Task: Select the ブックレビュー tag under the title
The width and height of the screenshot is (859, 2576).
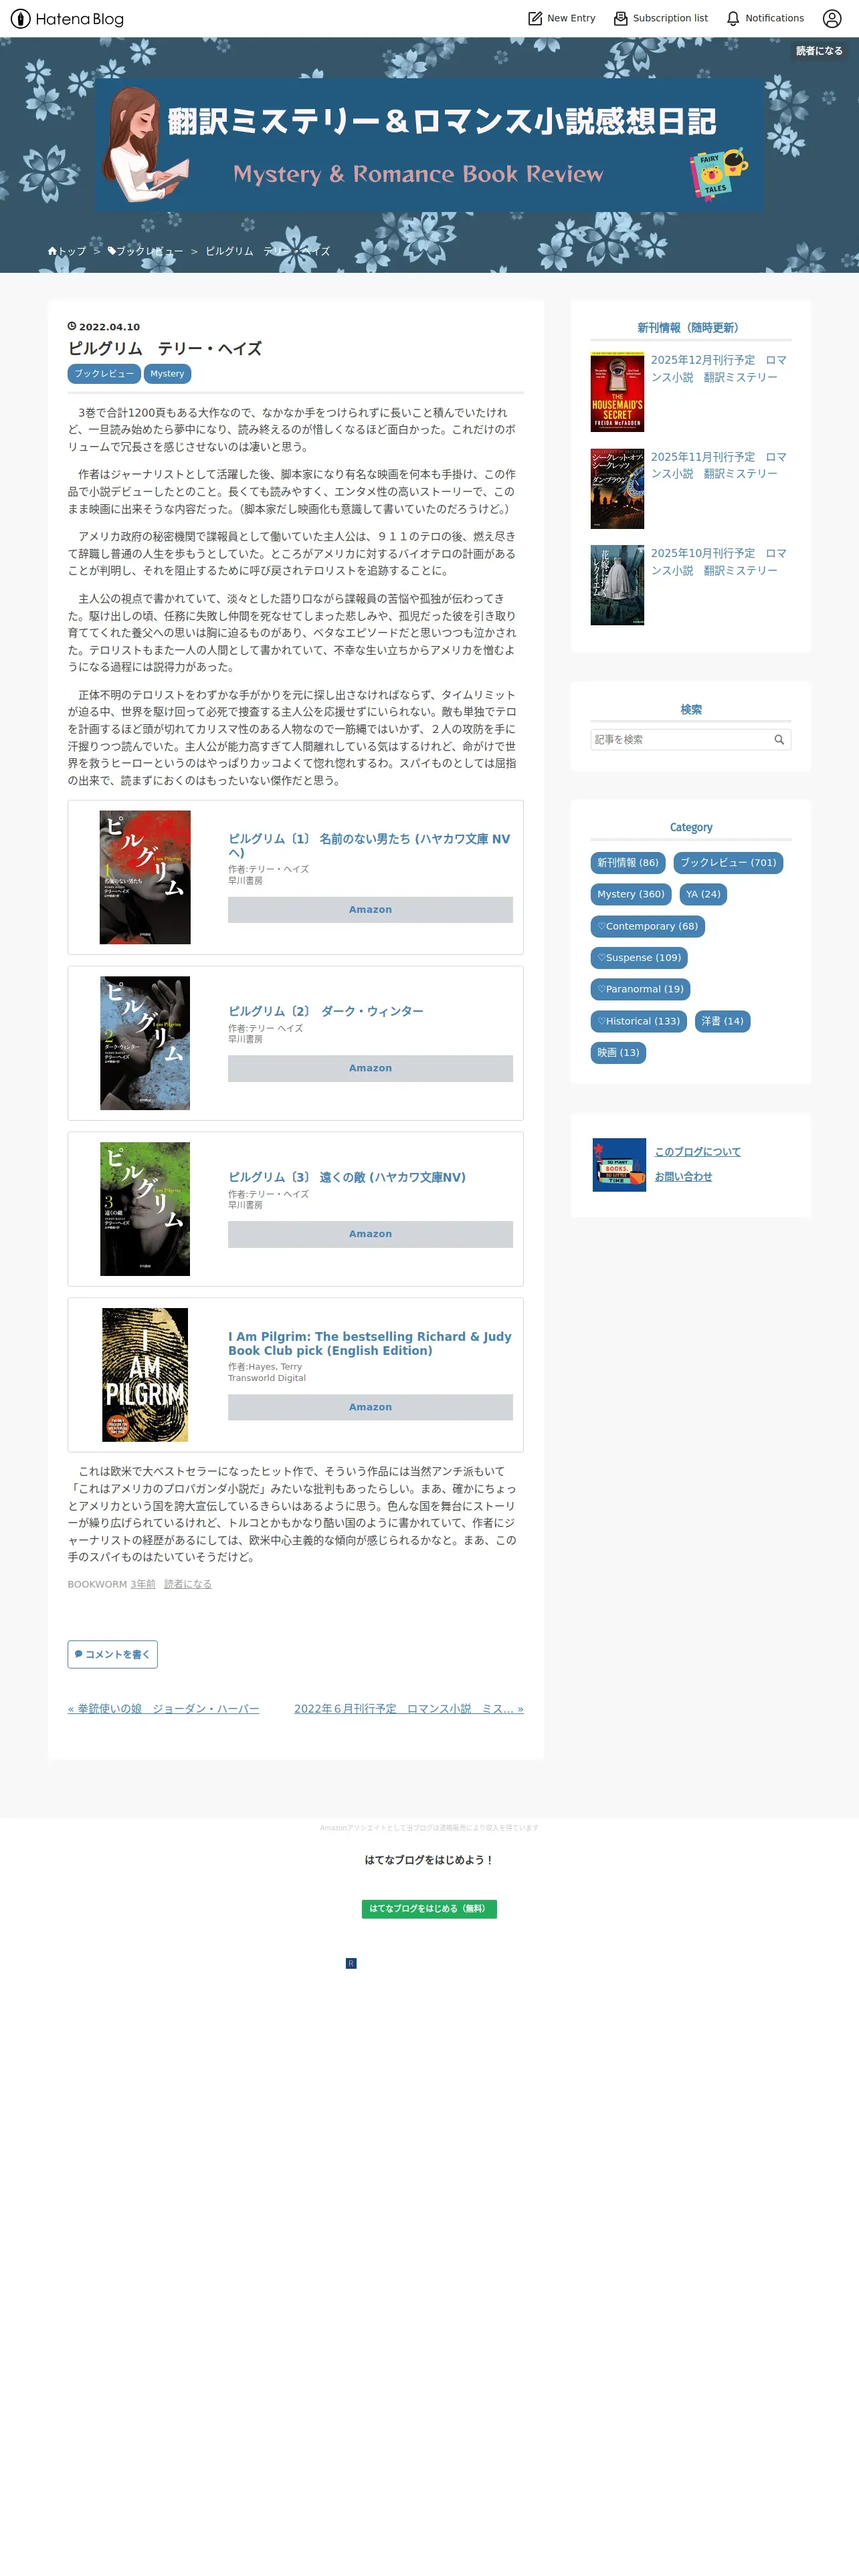Action: click(104, 374)
